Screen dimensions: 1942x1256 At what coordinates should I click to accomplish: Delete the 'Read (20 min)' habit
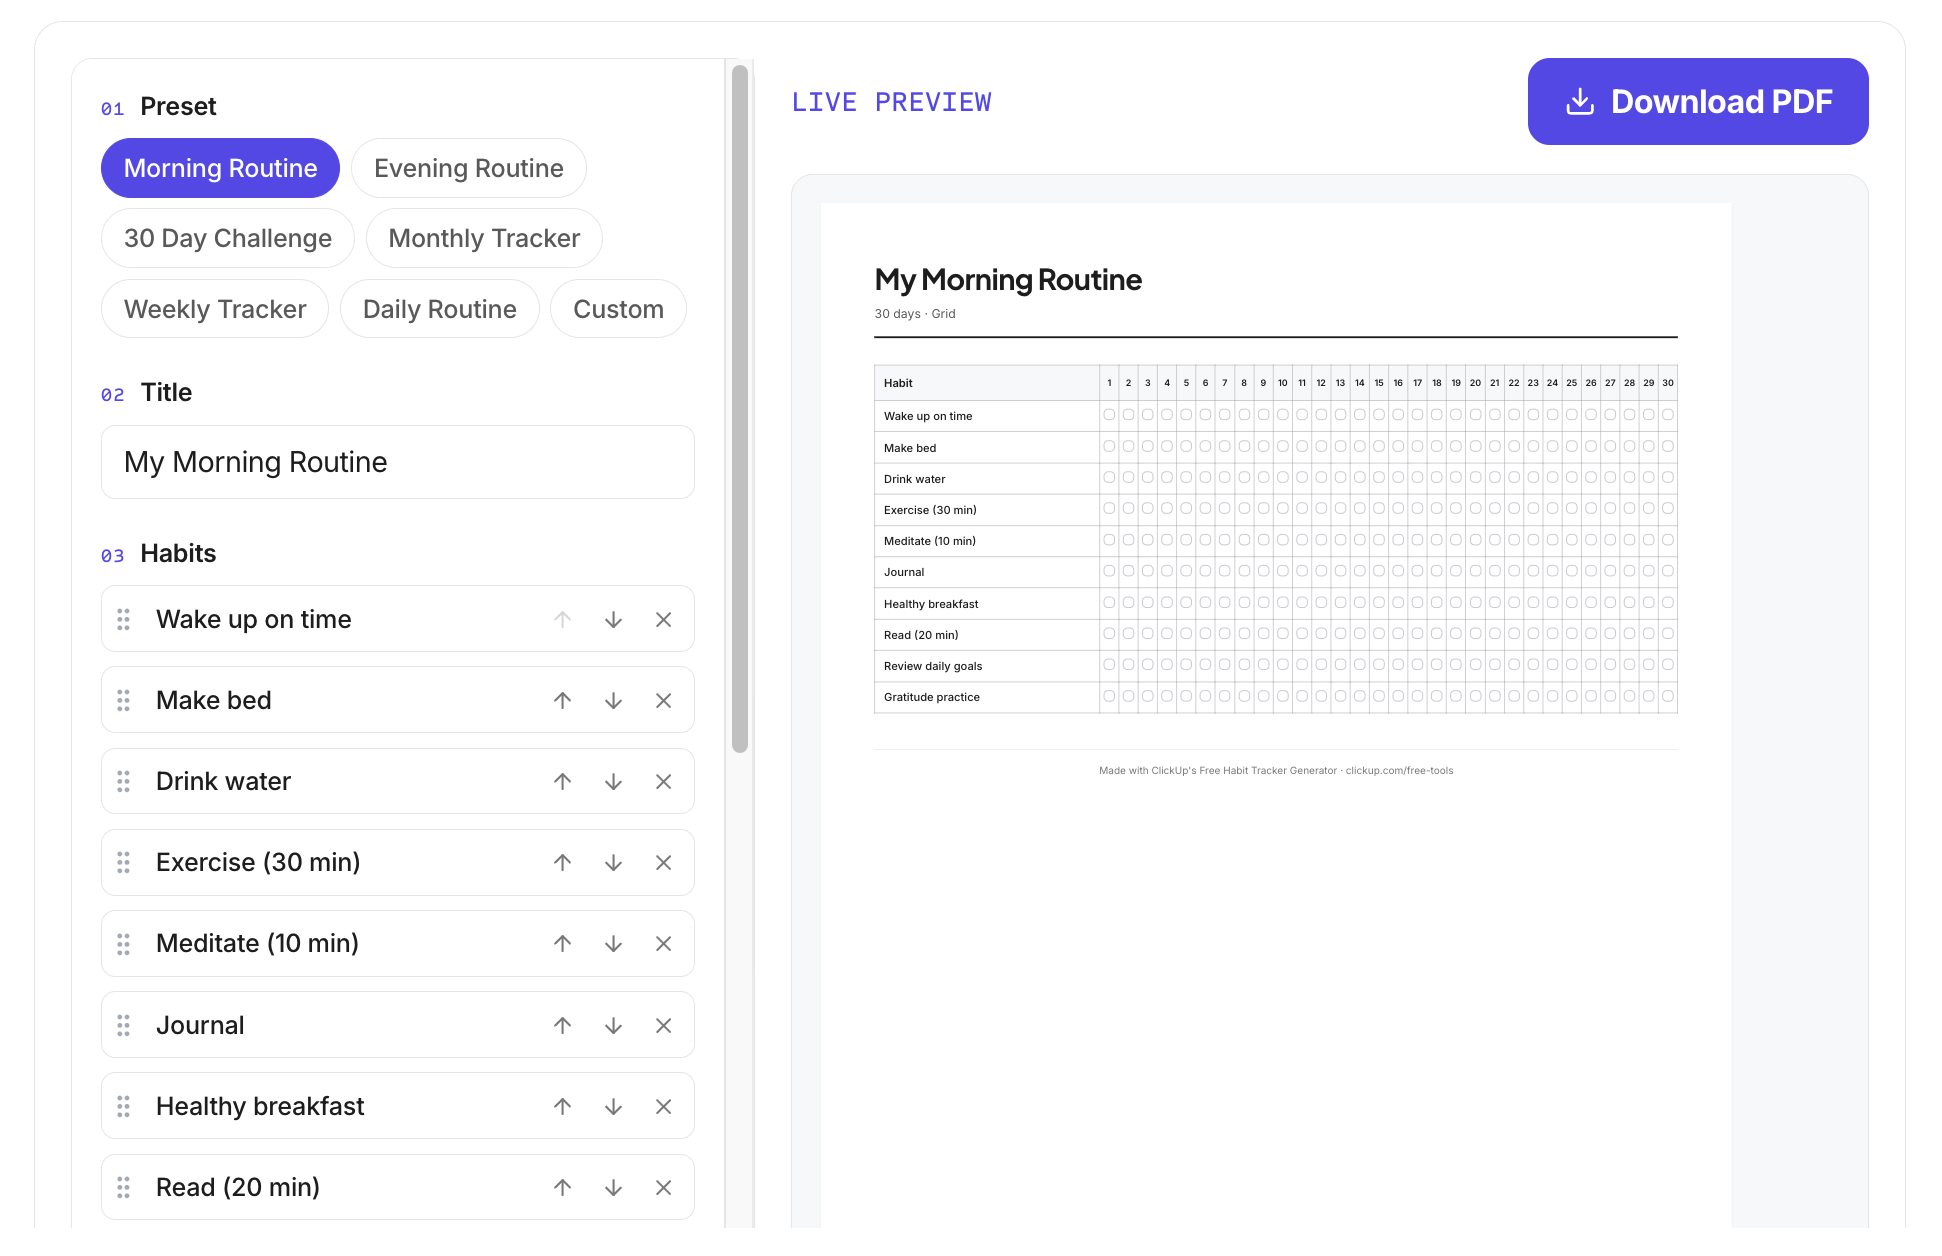[x=664, y=1188]
